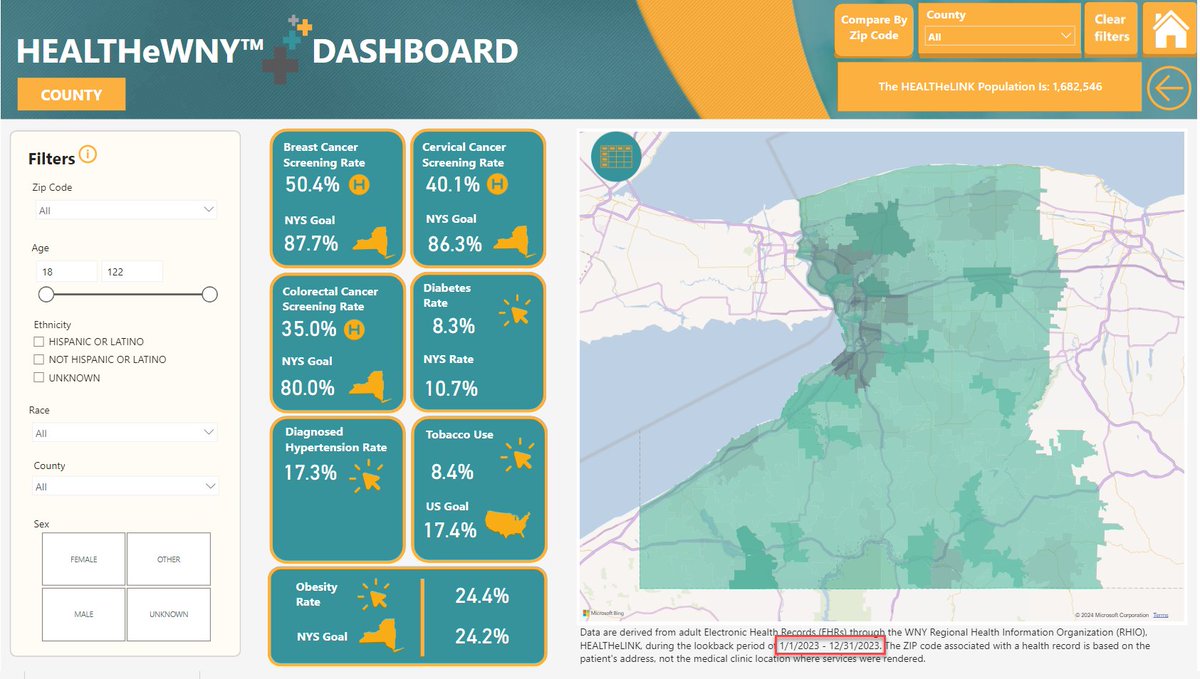The width and height of the screenshot is (1200, 679).
Task: Click the 40.1% Cervical Cancer rate value
Action: 453,185
